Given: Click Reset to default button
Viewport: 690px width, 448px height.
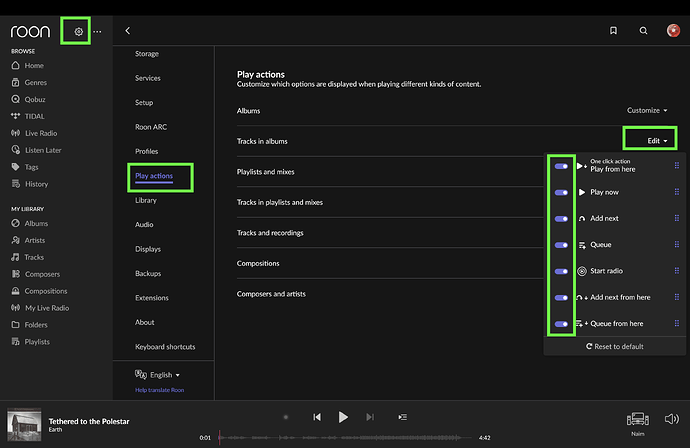Looking at the screenshot, I should pyautogui.click(x=614, y=346).
